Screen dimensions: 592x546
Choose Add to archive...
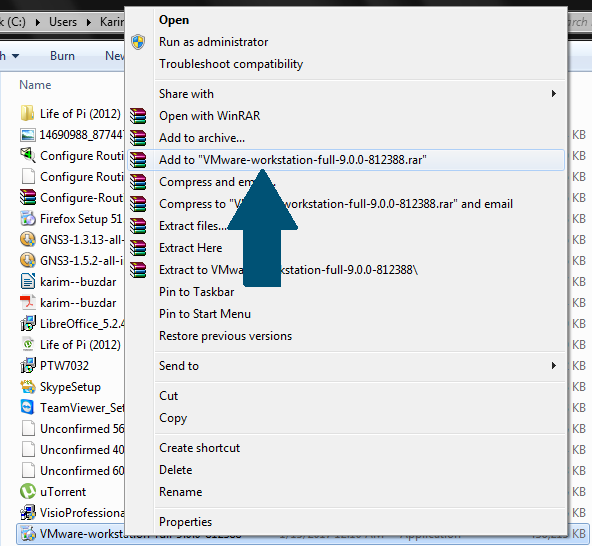coord(345,138)
